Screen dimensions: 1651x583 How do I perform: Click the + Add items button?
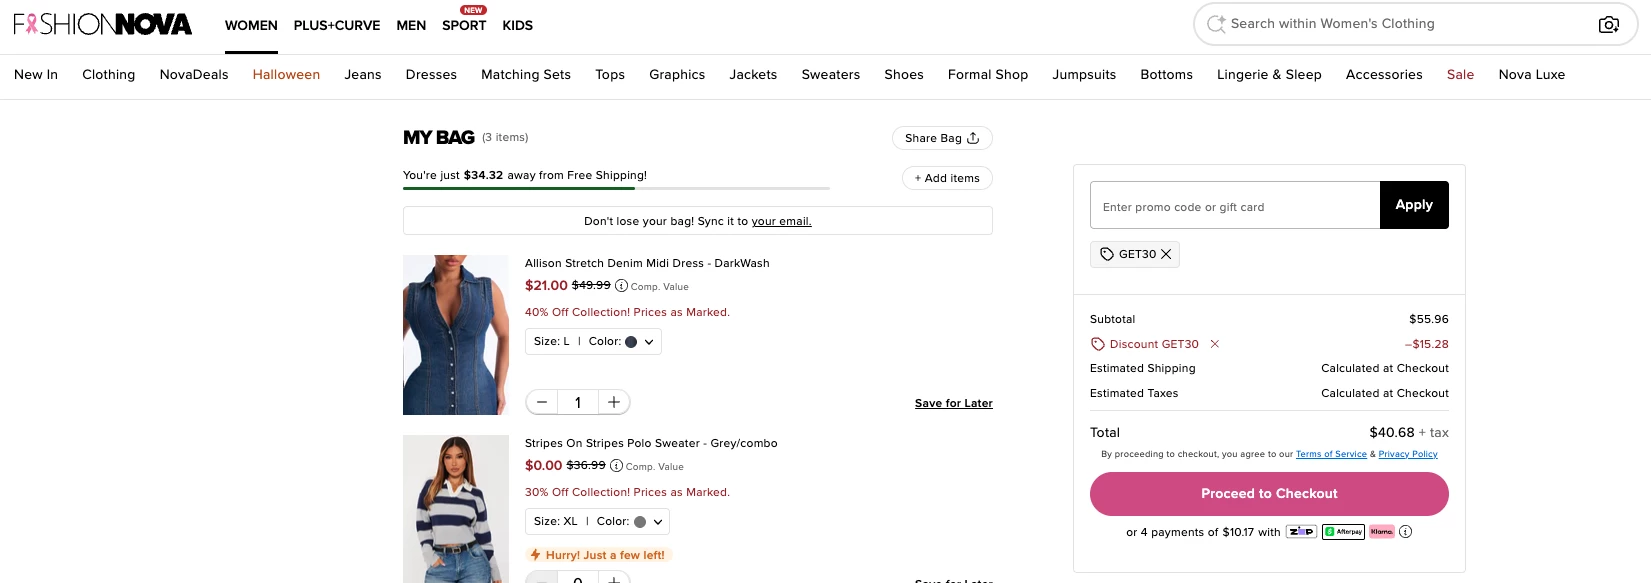(947, 178)
